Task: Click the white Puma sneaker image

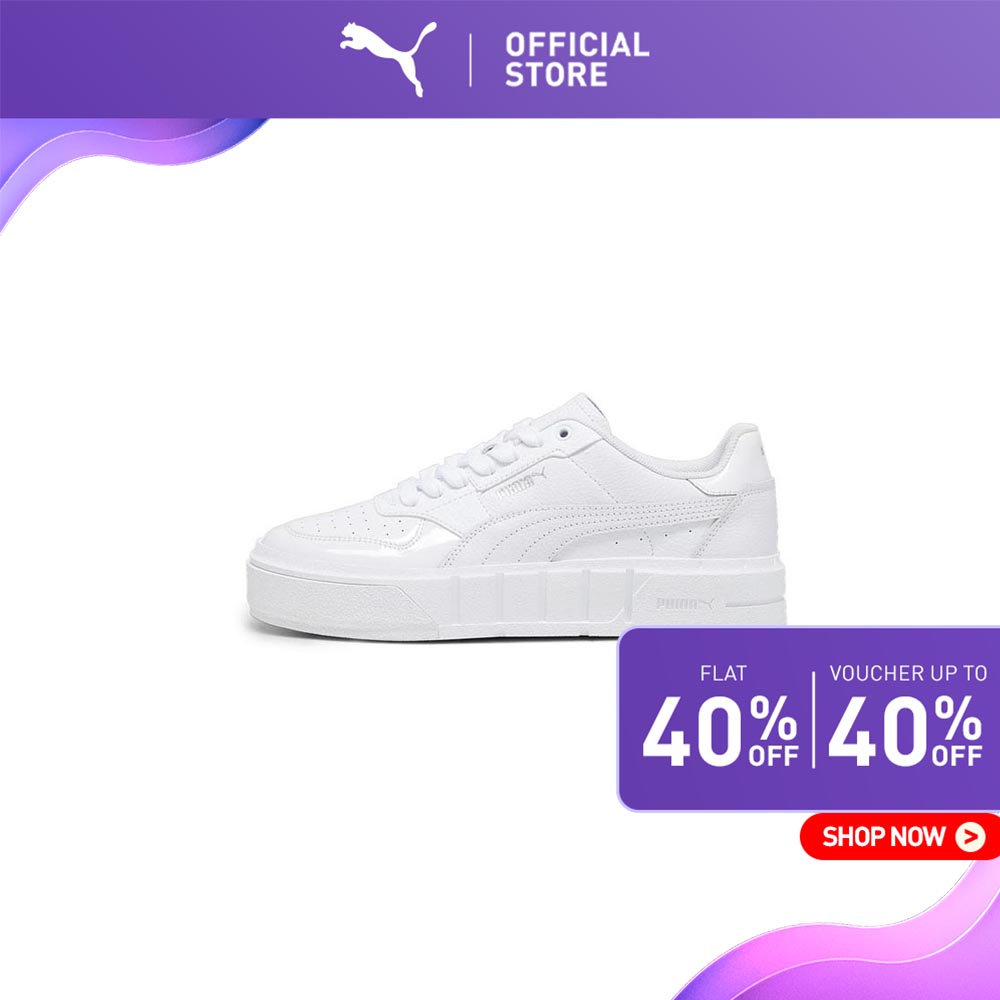Action: click(x=517, y=517)
